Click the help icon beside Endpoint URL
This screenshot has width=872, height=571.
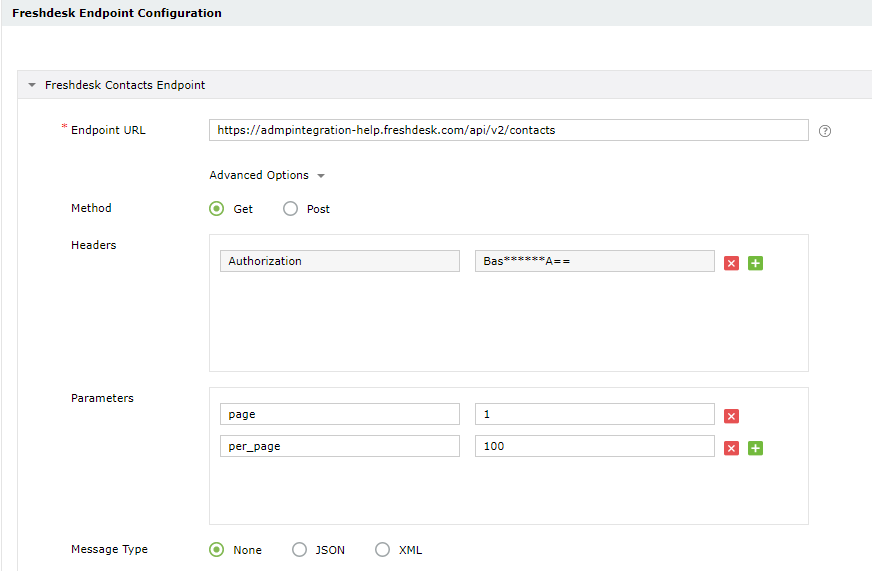point(825,131)
